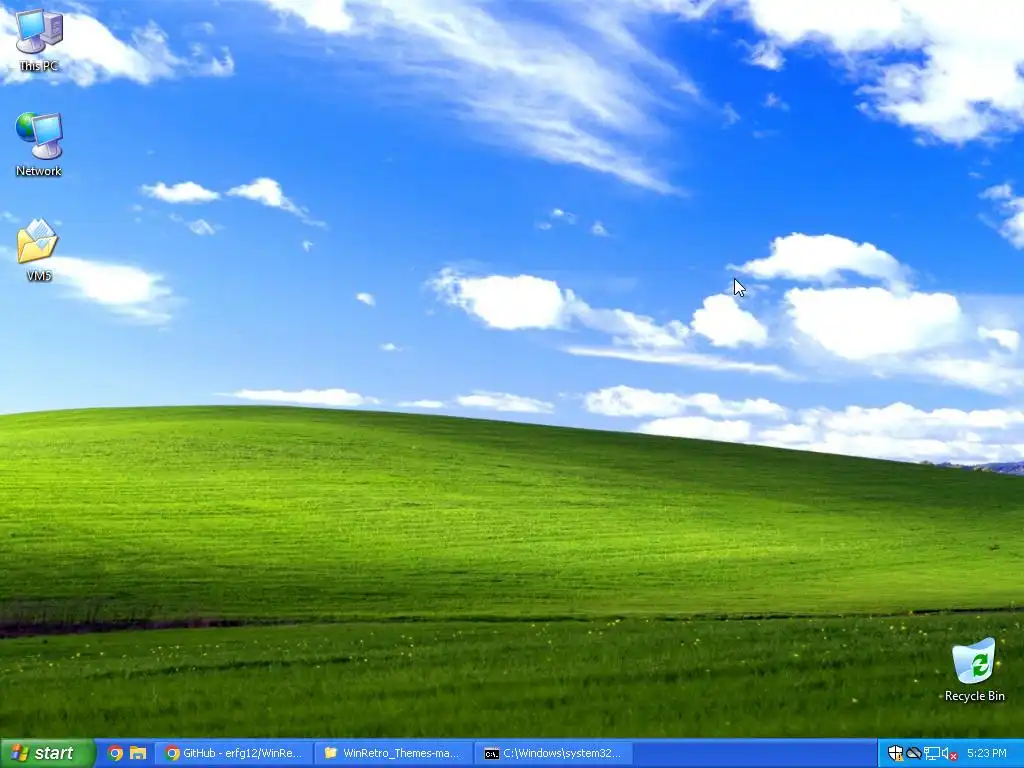Viewport: 1024px width, 768px height.
Task: Open network connection tray icon
Action: [931, 754]
